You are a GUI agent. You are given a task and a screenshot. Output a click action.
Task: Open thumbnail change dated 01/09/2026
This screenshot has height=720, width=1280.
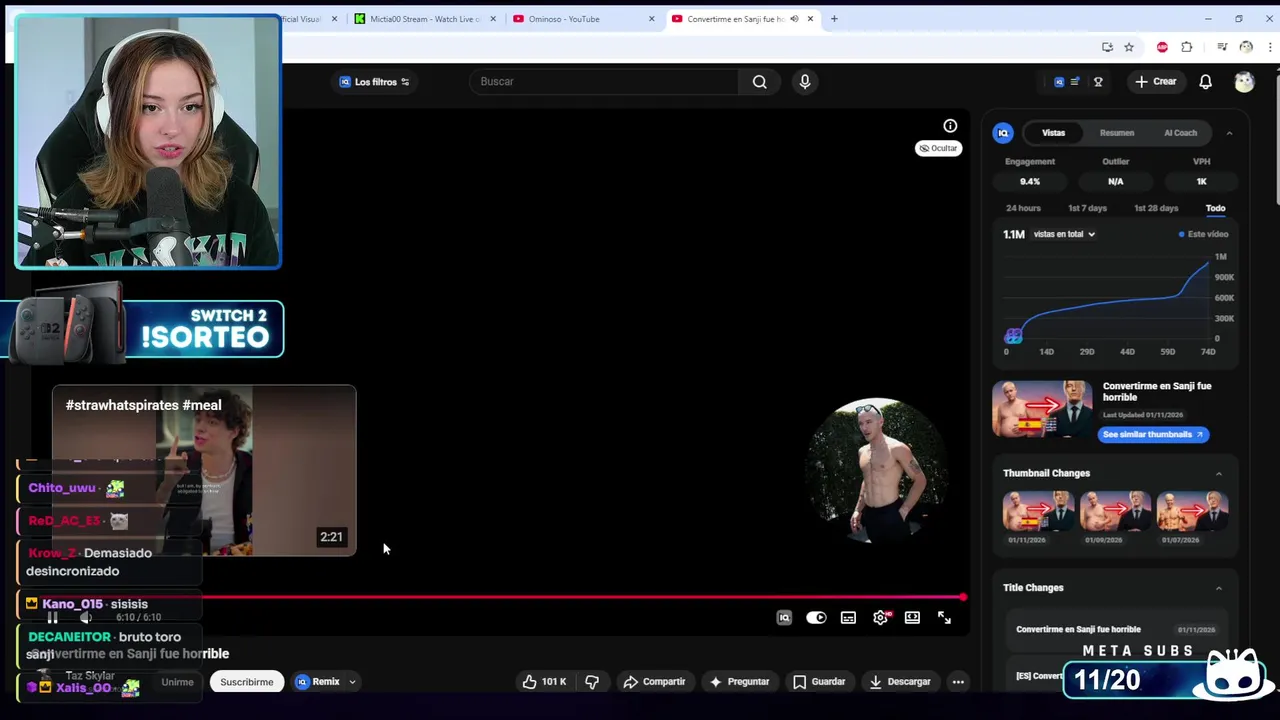[1115, 512]
